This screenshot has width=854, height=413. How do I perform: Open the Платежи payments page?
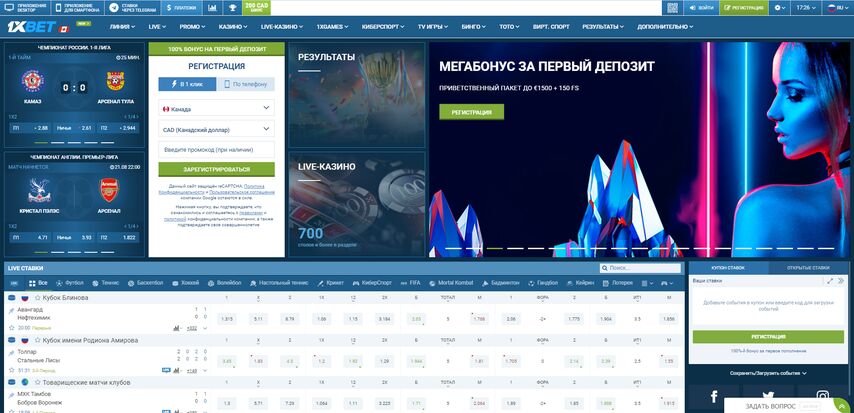(x=182, y=8)
